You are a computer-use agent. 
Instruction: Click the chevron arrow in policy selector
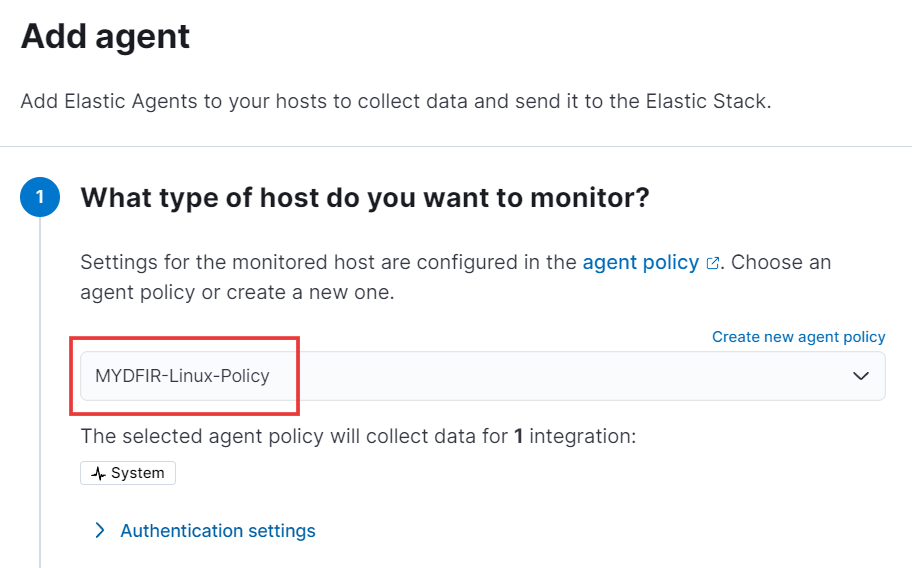[x=861, y=376]
